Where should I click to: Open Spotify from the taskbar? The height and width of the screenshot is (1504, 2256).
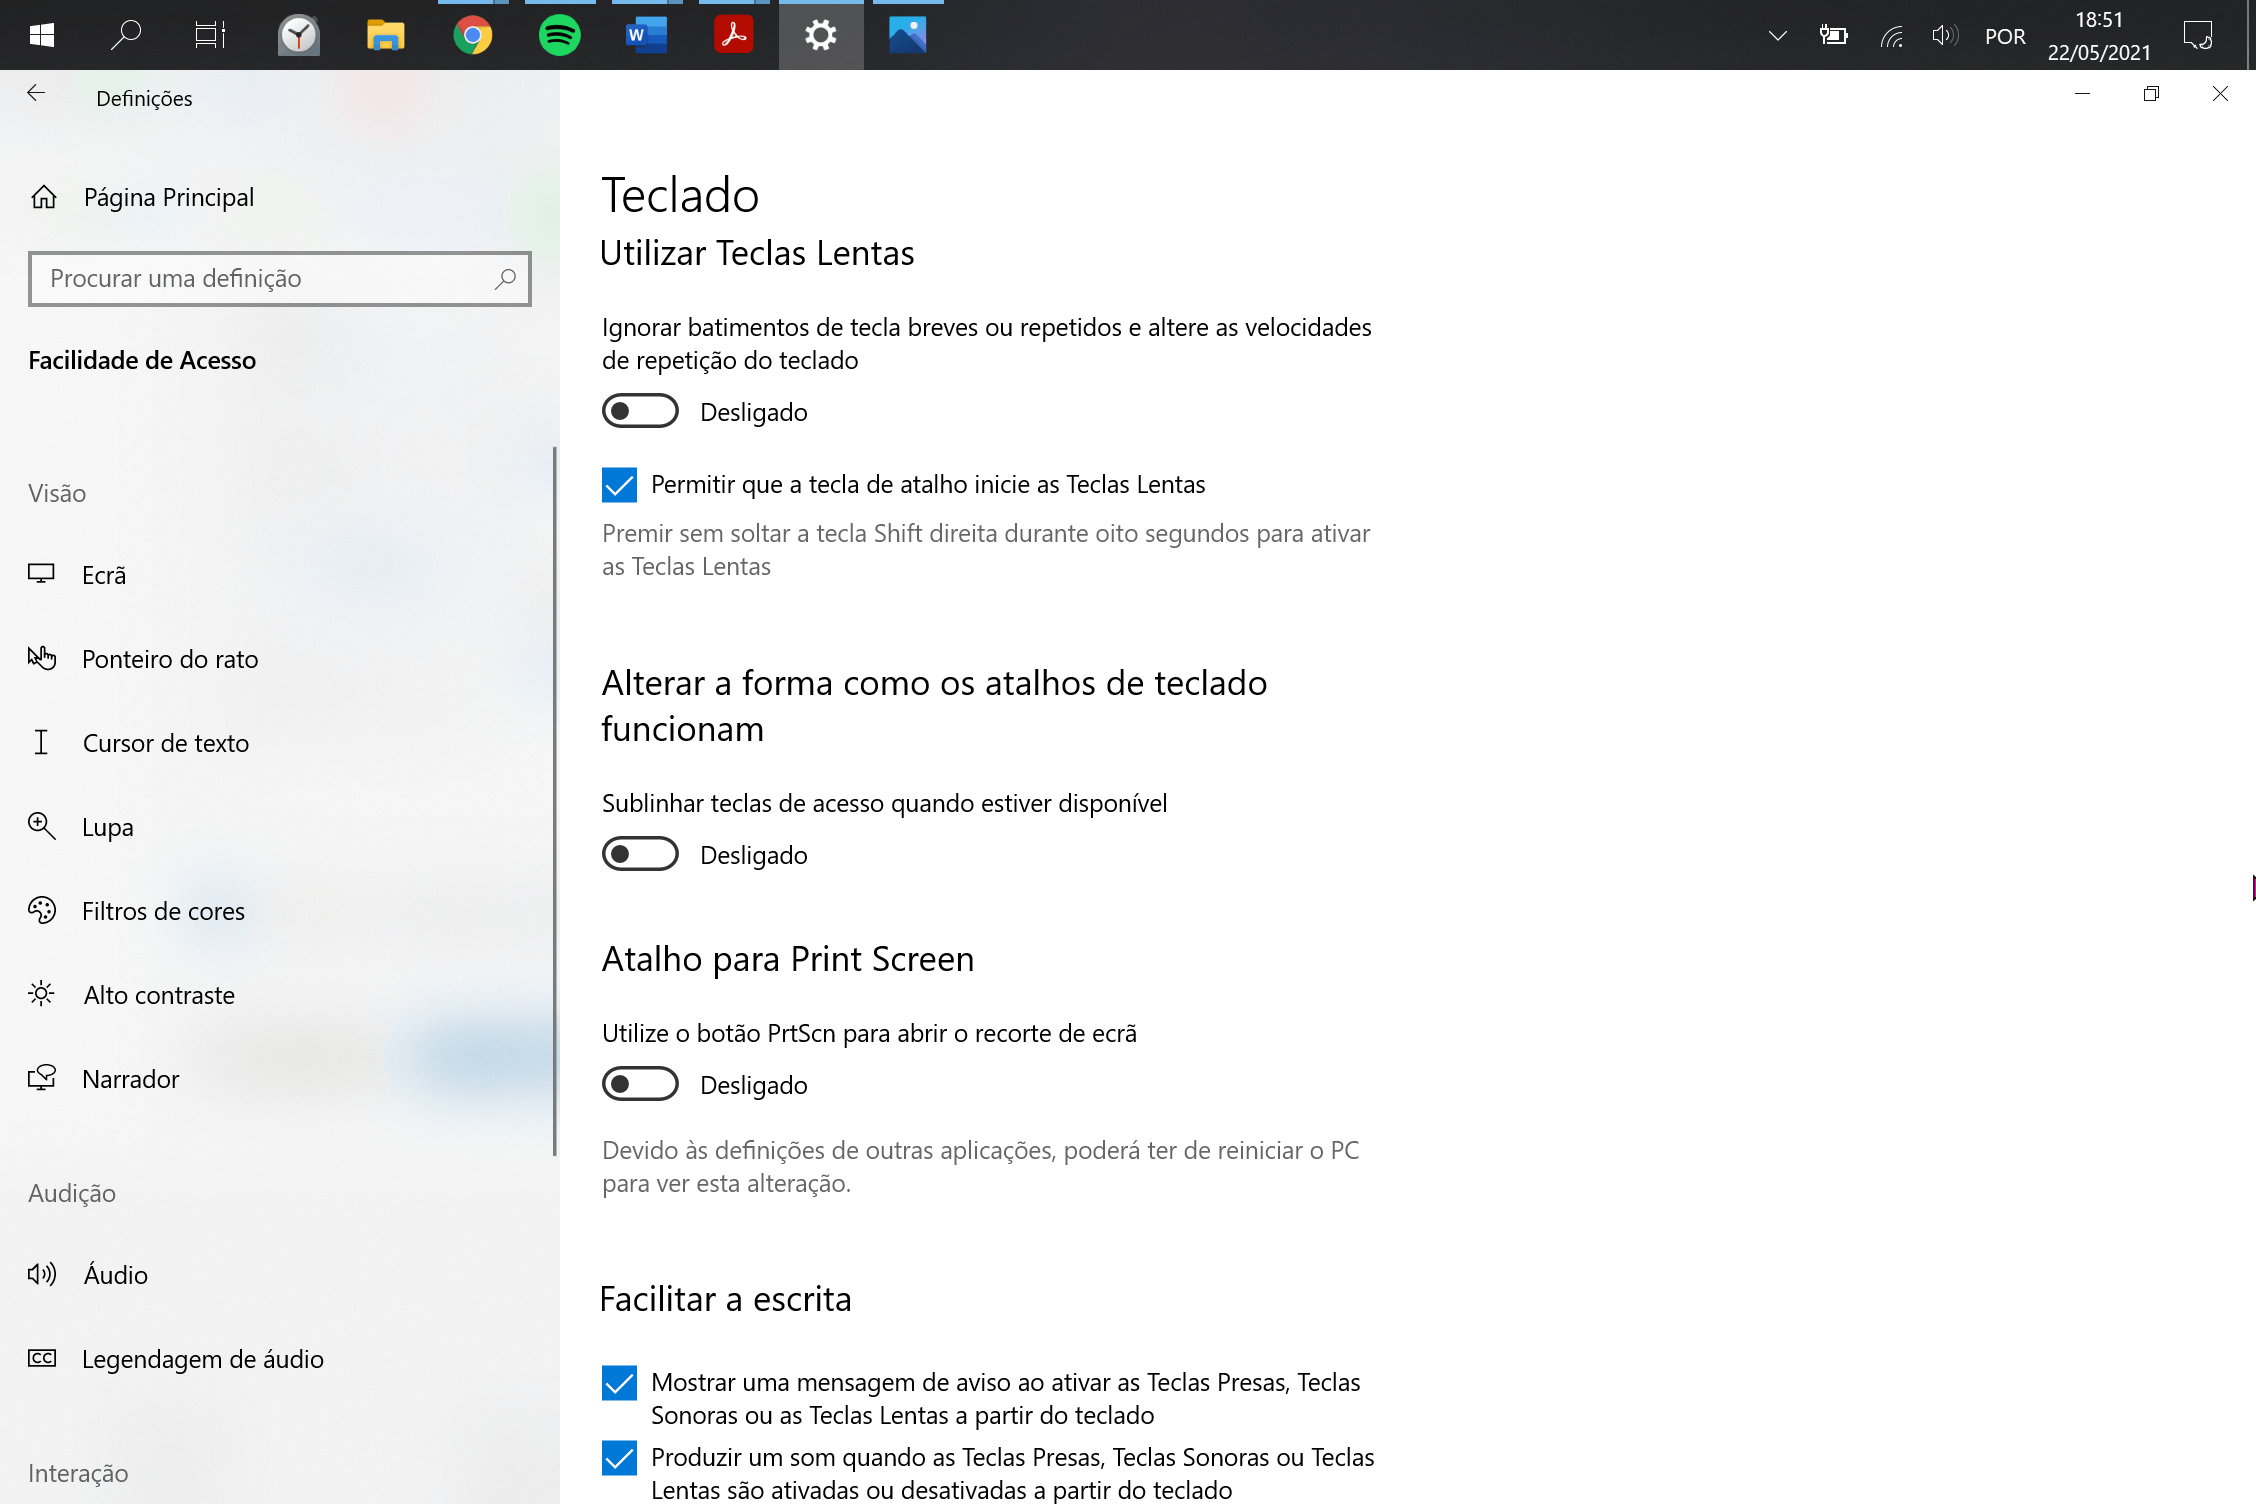[559, 36]
